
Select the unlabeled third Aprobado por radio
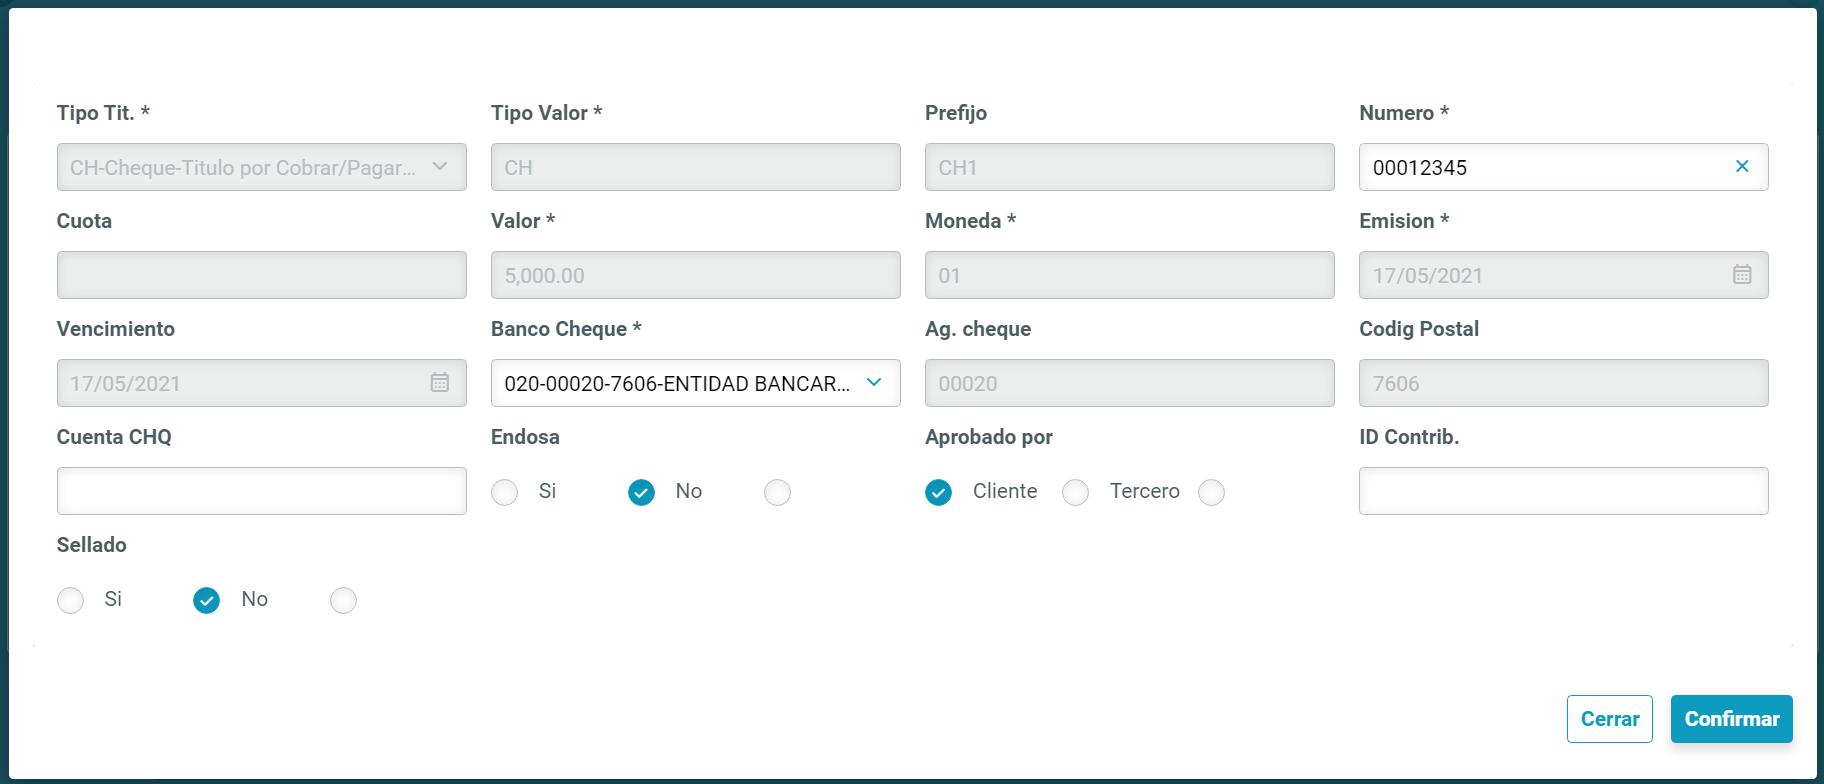(x=1211, y=492)
